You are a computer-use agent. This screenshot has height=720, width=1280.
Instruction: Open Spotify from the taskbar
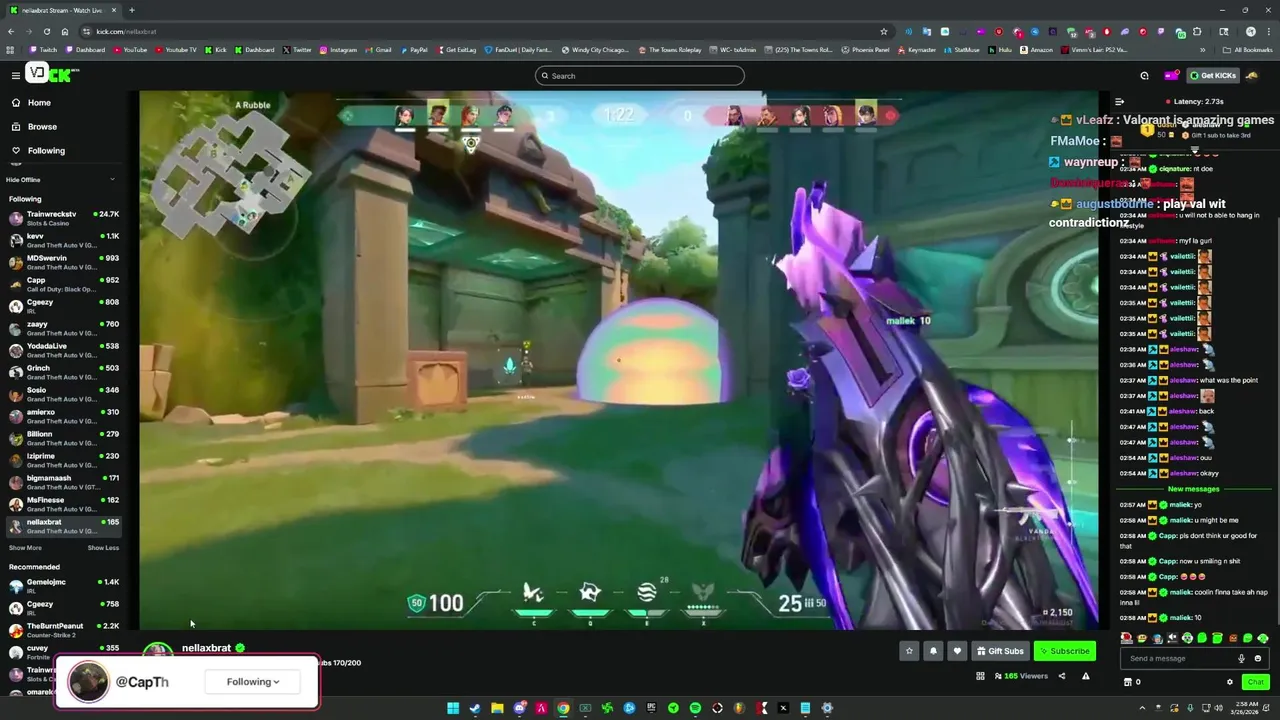click(695, 708)
